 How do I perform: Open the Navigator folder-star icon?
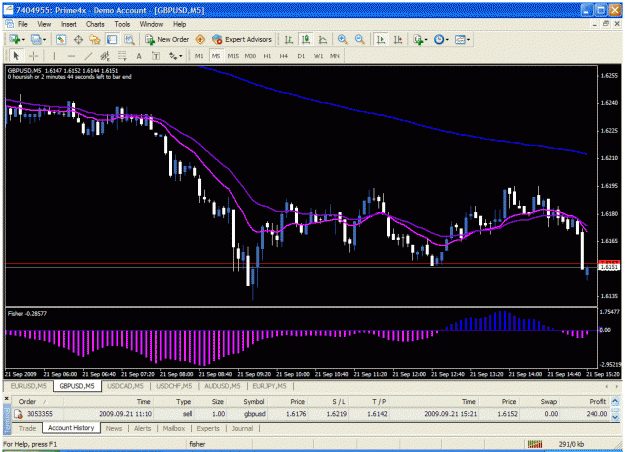pyautogui.click(x=95, y=39)
